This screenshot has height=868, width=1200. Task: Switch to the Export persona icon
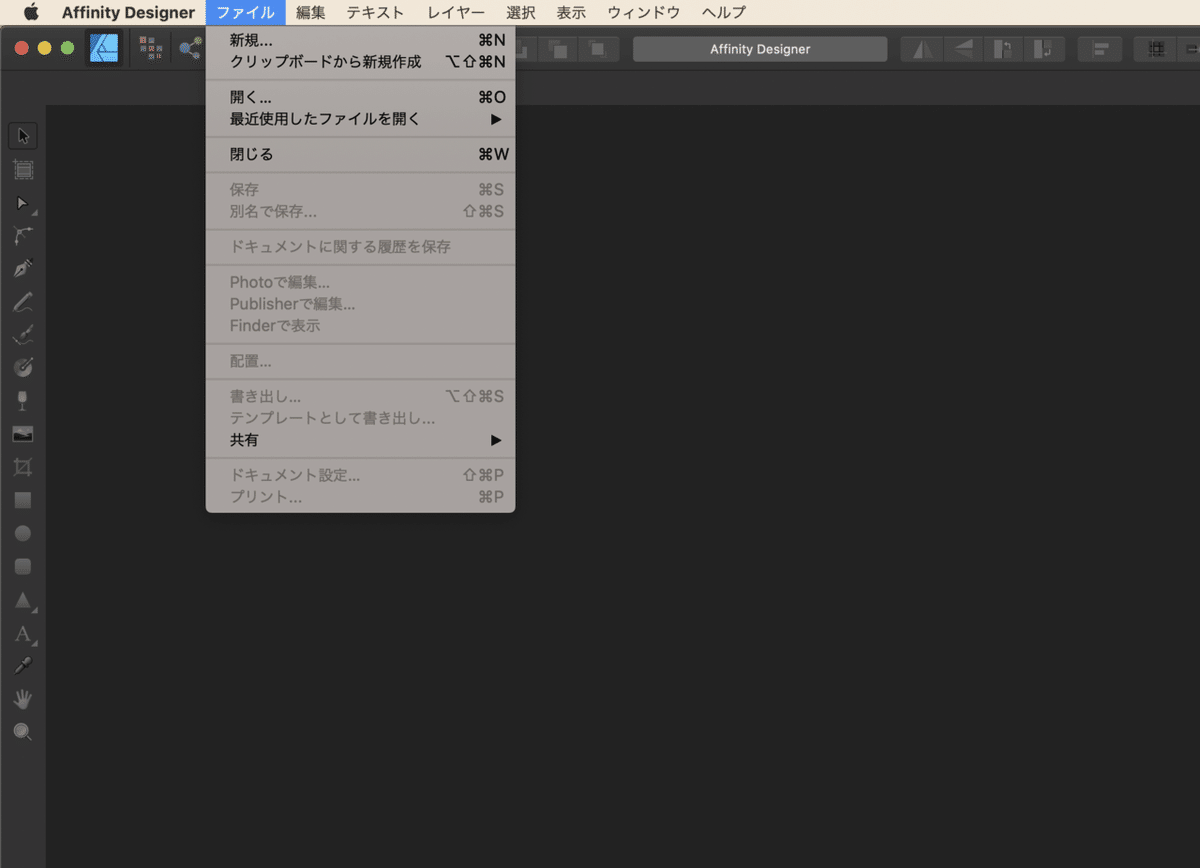pyautogui.click(x=190, y=49)
